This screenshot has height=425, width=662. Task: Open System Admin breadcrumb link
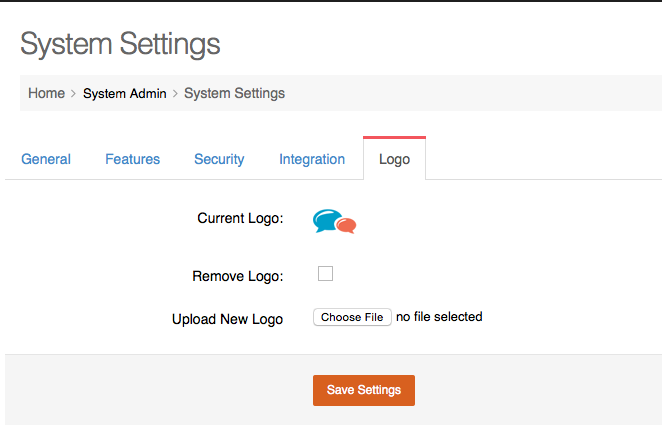pos(125,93)
